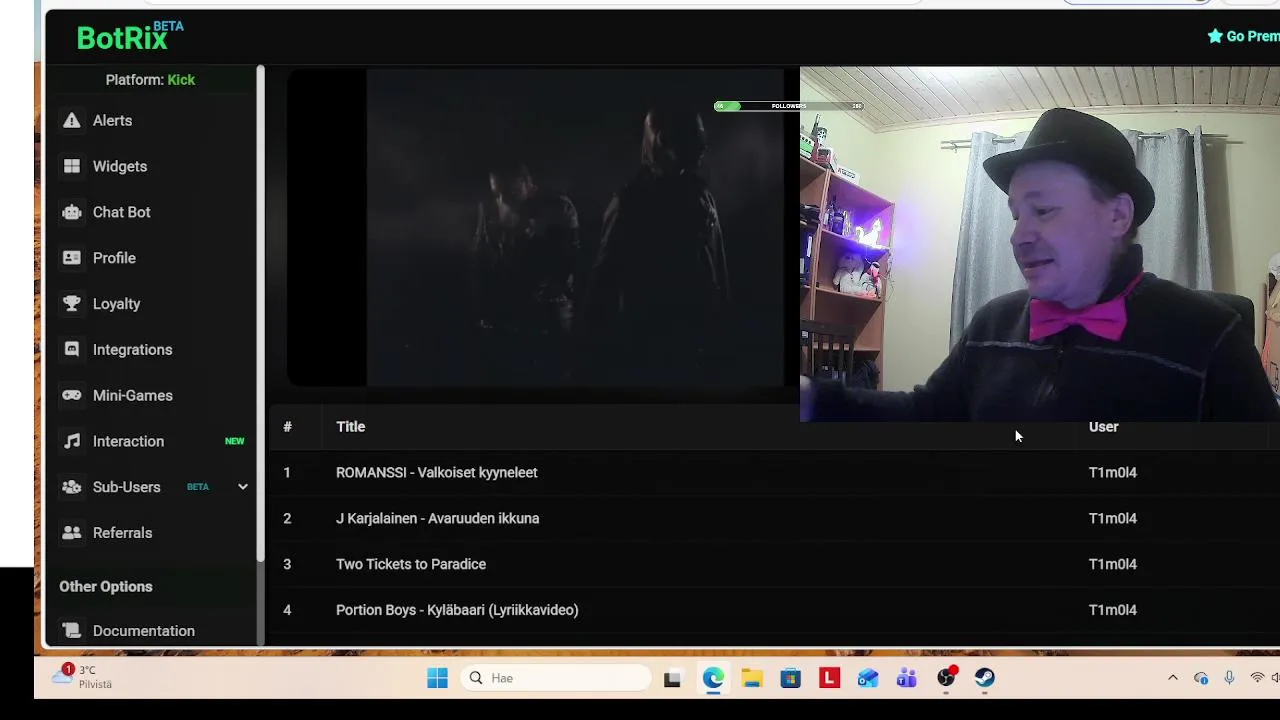Open the Integrations menu item
The image size is (1280, 720).
point(133,350)
